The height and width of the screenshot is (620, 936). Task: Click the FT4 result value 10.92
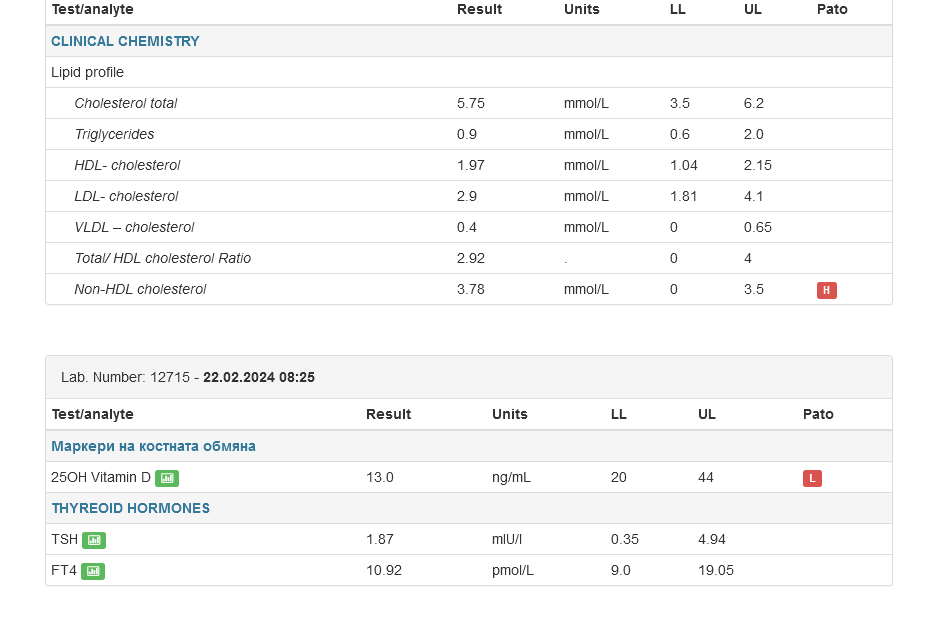point(384,570)
